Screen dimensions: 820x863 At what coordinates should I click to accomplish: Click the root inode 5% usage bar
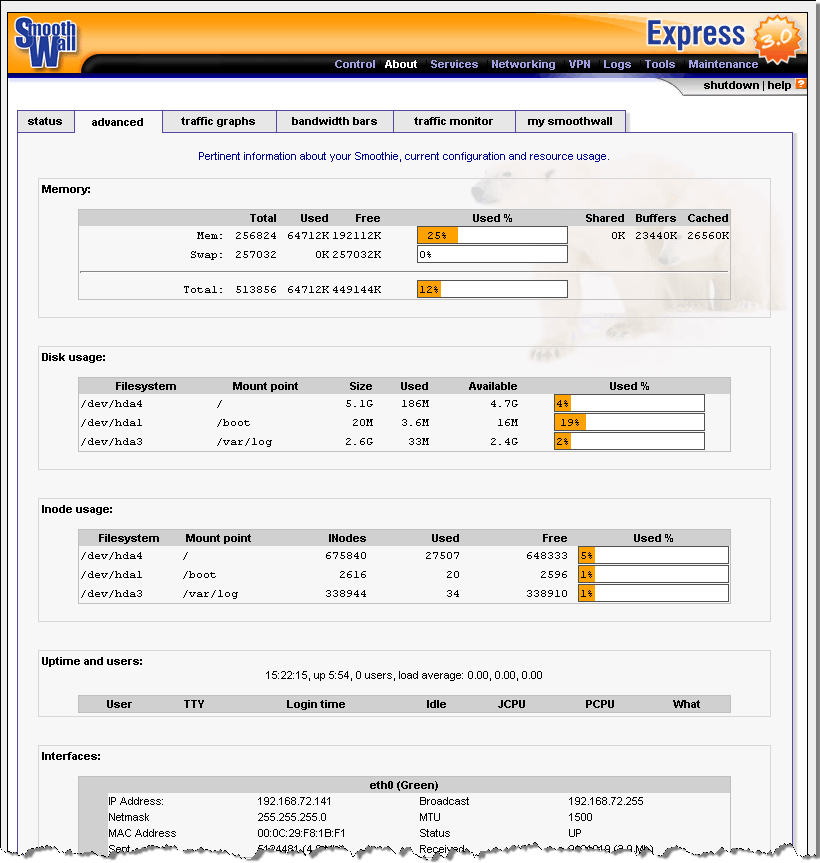click(653, 555)
